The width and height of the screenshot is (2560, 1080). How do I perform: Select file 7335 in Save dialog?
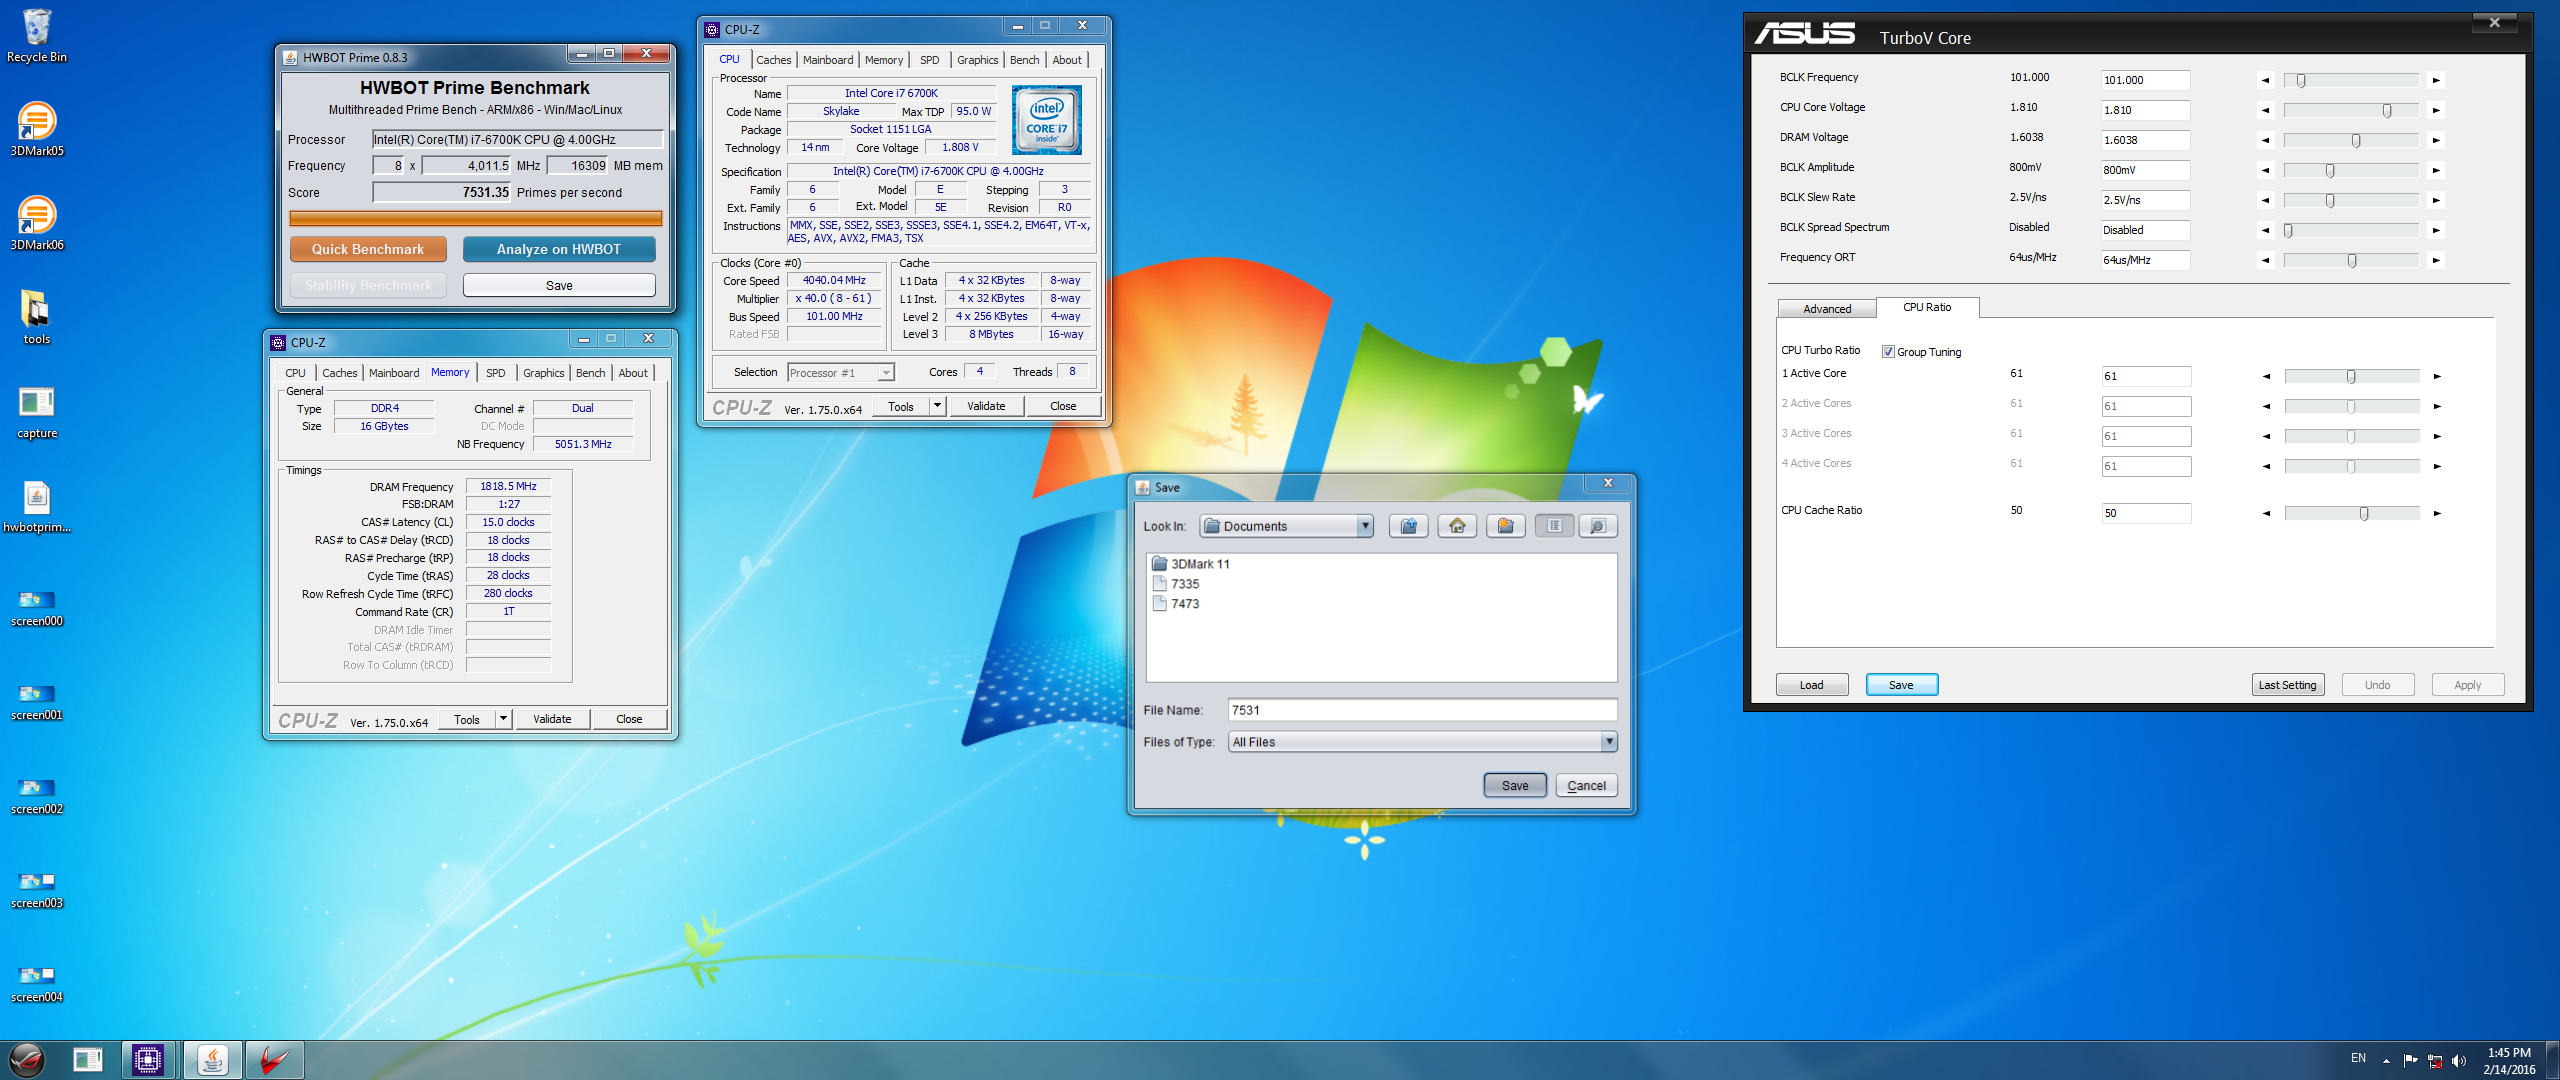click(1176, 584)
